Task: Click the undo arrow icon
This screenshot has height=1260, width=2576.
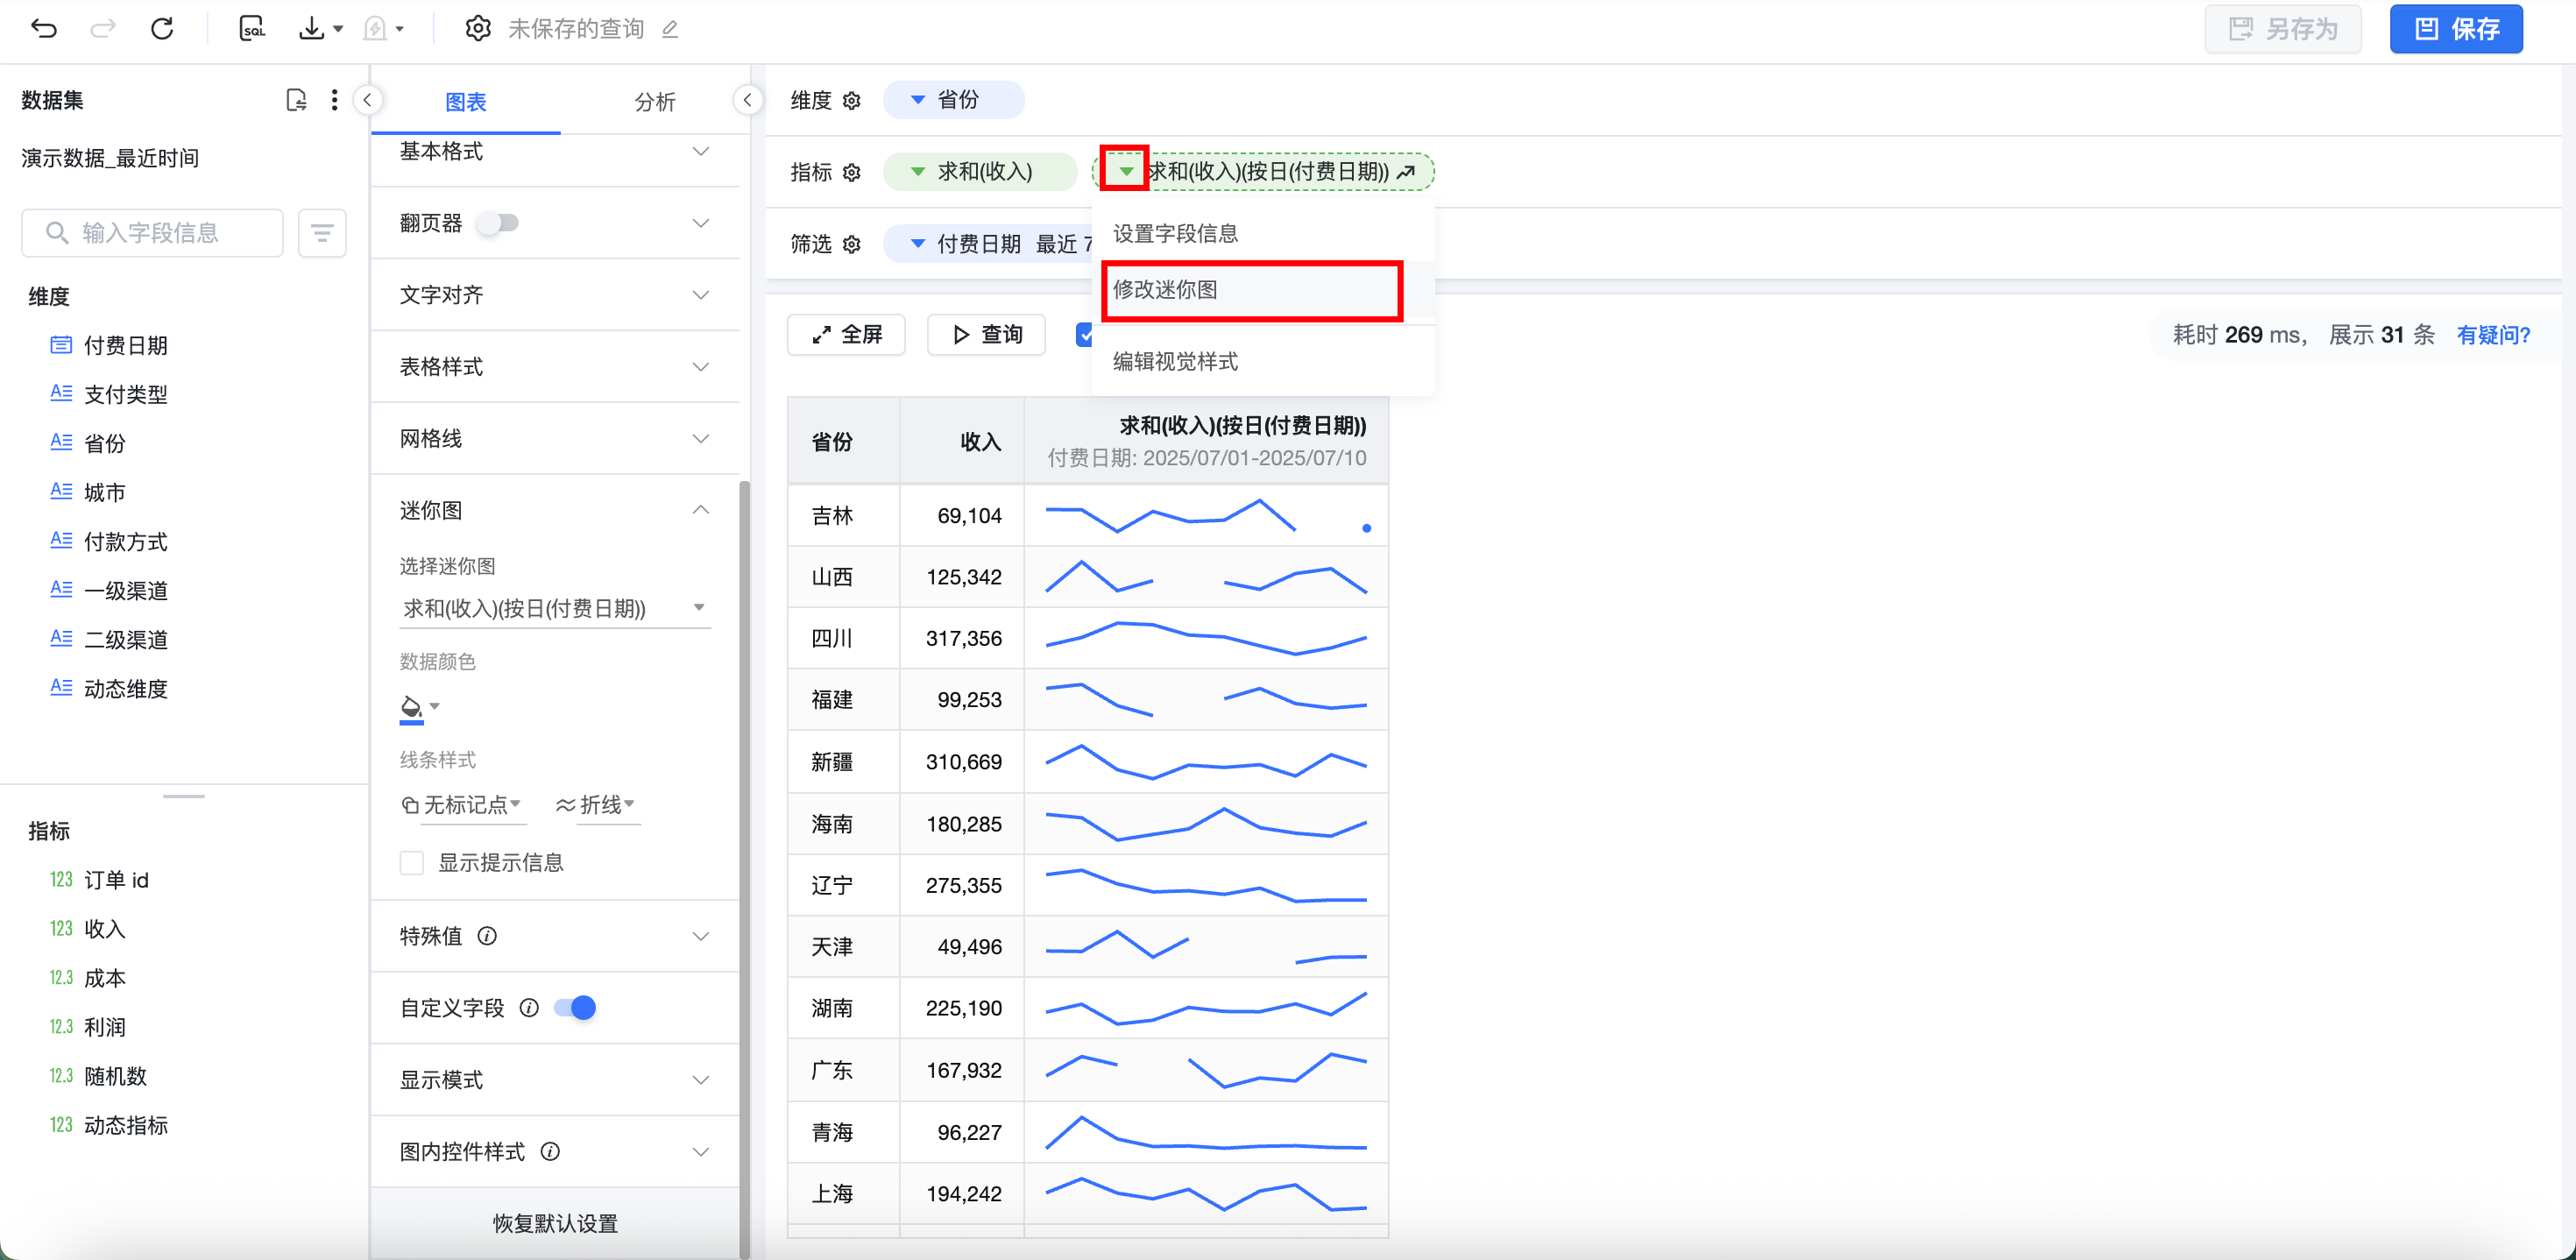Action: tap(44, 29)
